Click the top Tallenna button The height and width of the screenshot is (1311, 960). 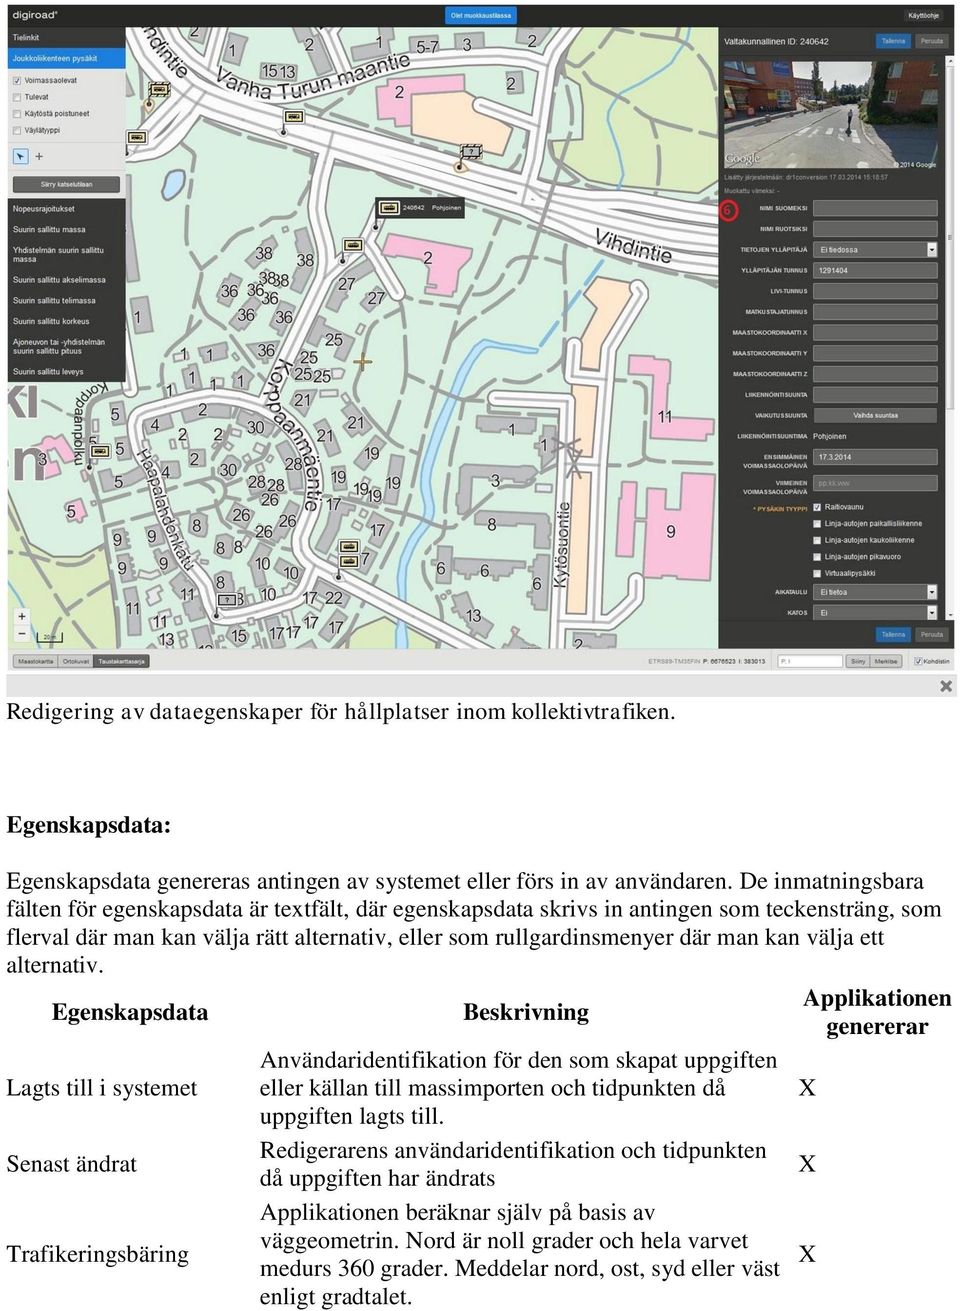click(893, 42)
